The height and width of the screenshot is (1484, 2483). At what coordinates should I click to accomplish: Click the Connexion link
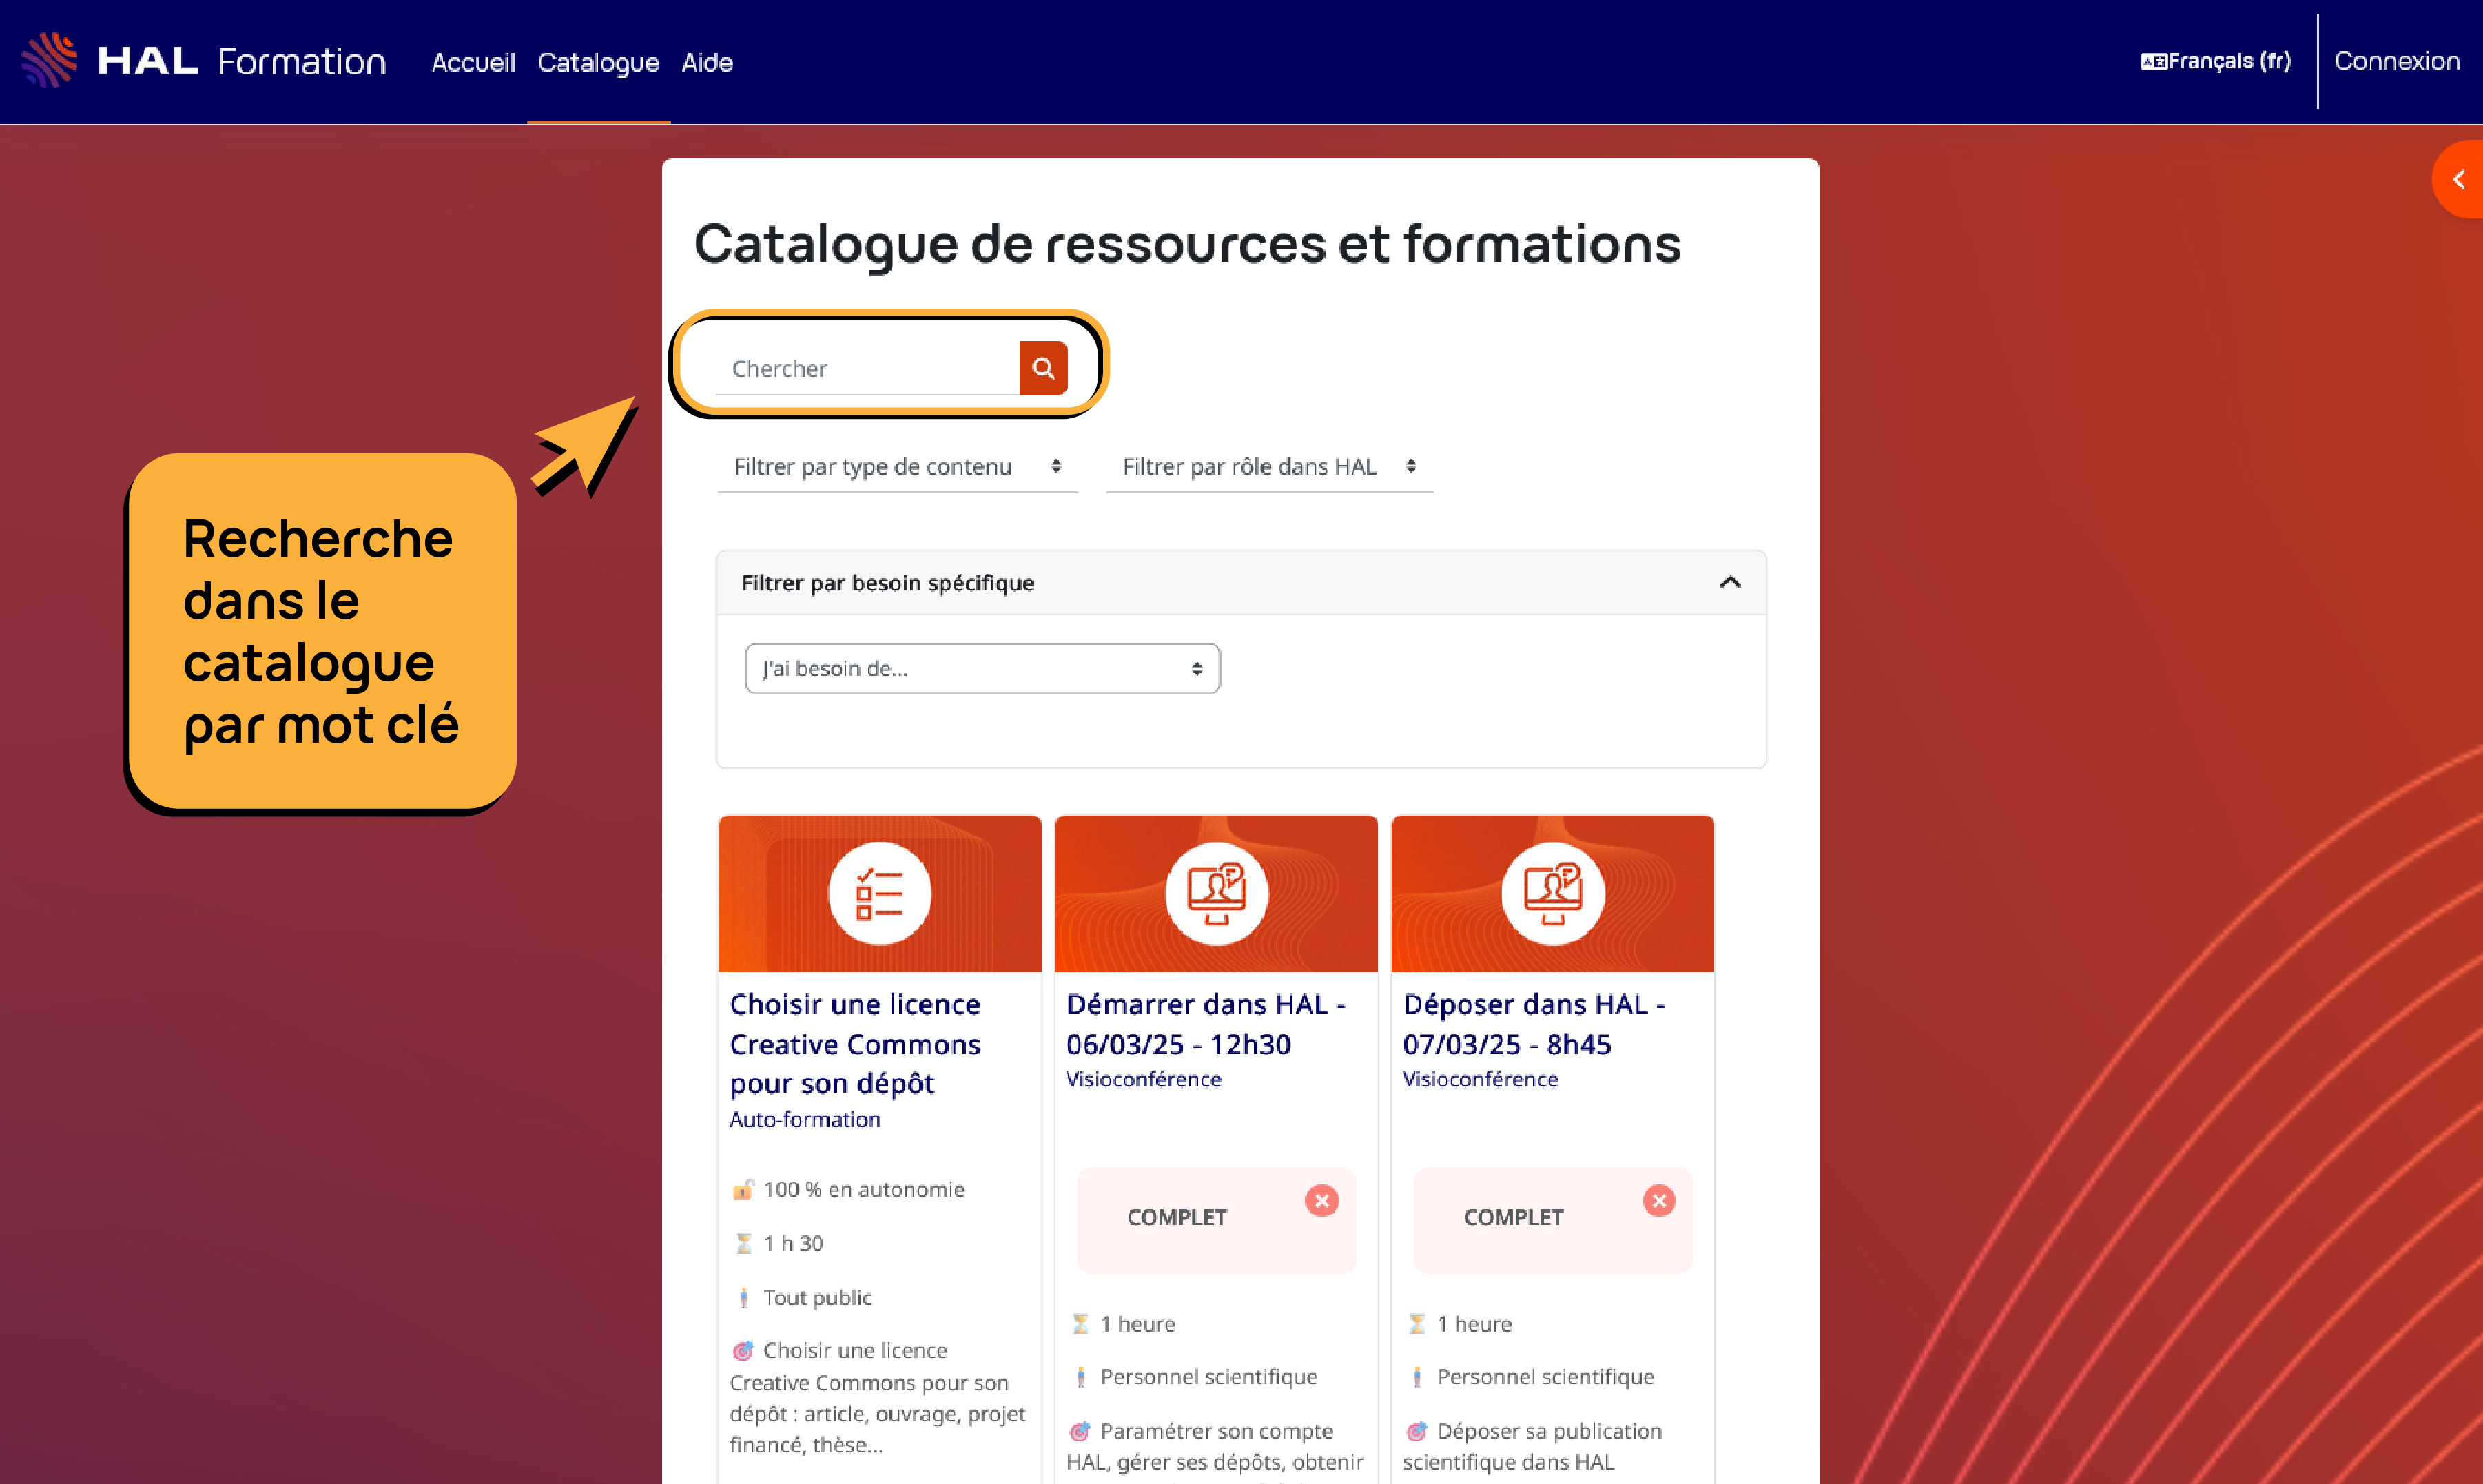pyautogui.click(x=2396, y=61)
